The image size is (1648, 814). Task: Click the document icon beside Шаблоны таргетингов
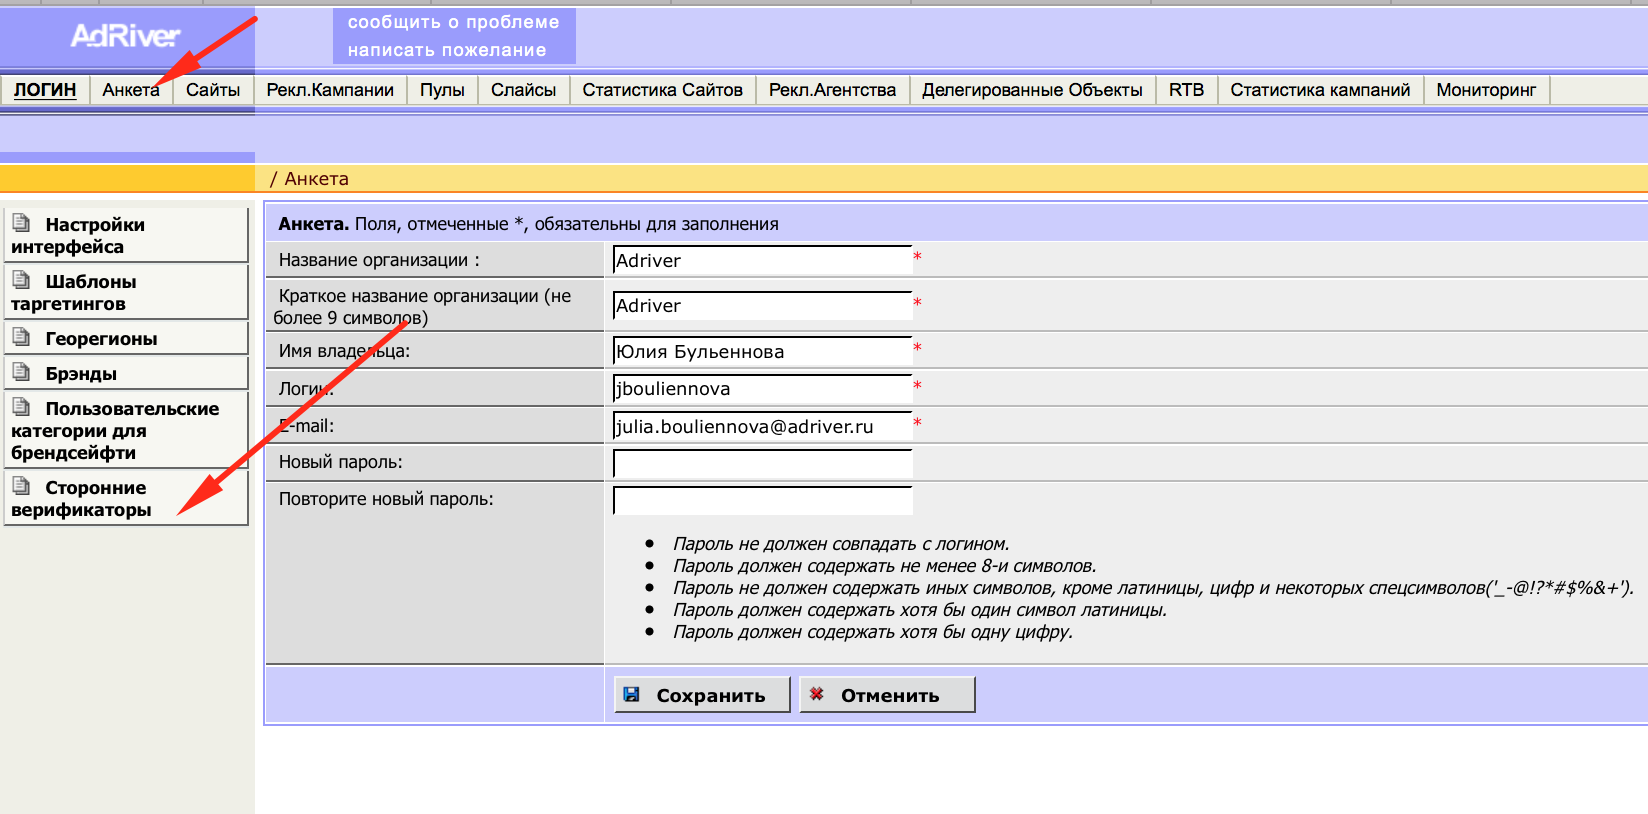[x=21, y=279]
